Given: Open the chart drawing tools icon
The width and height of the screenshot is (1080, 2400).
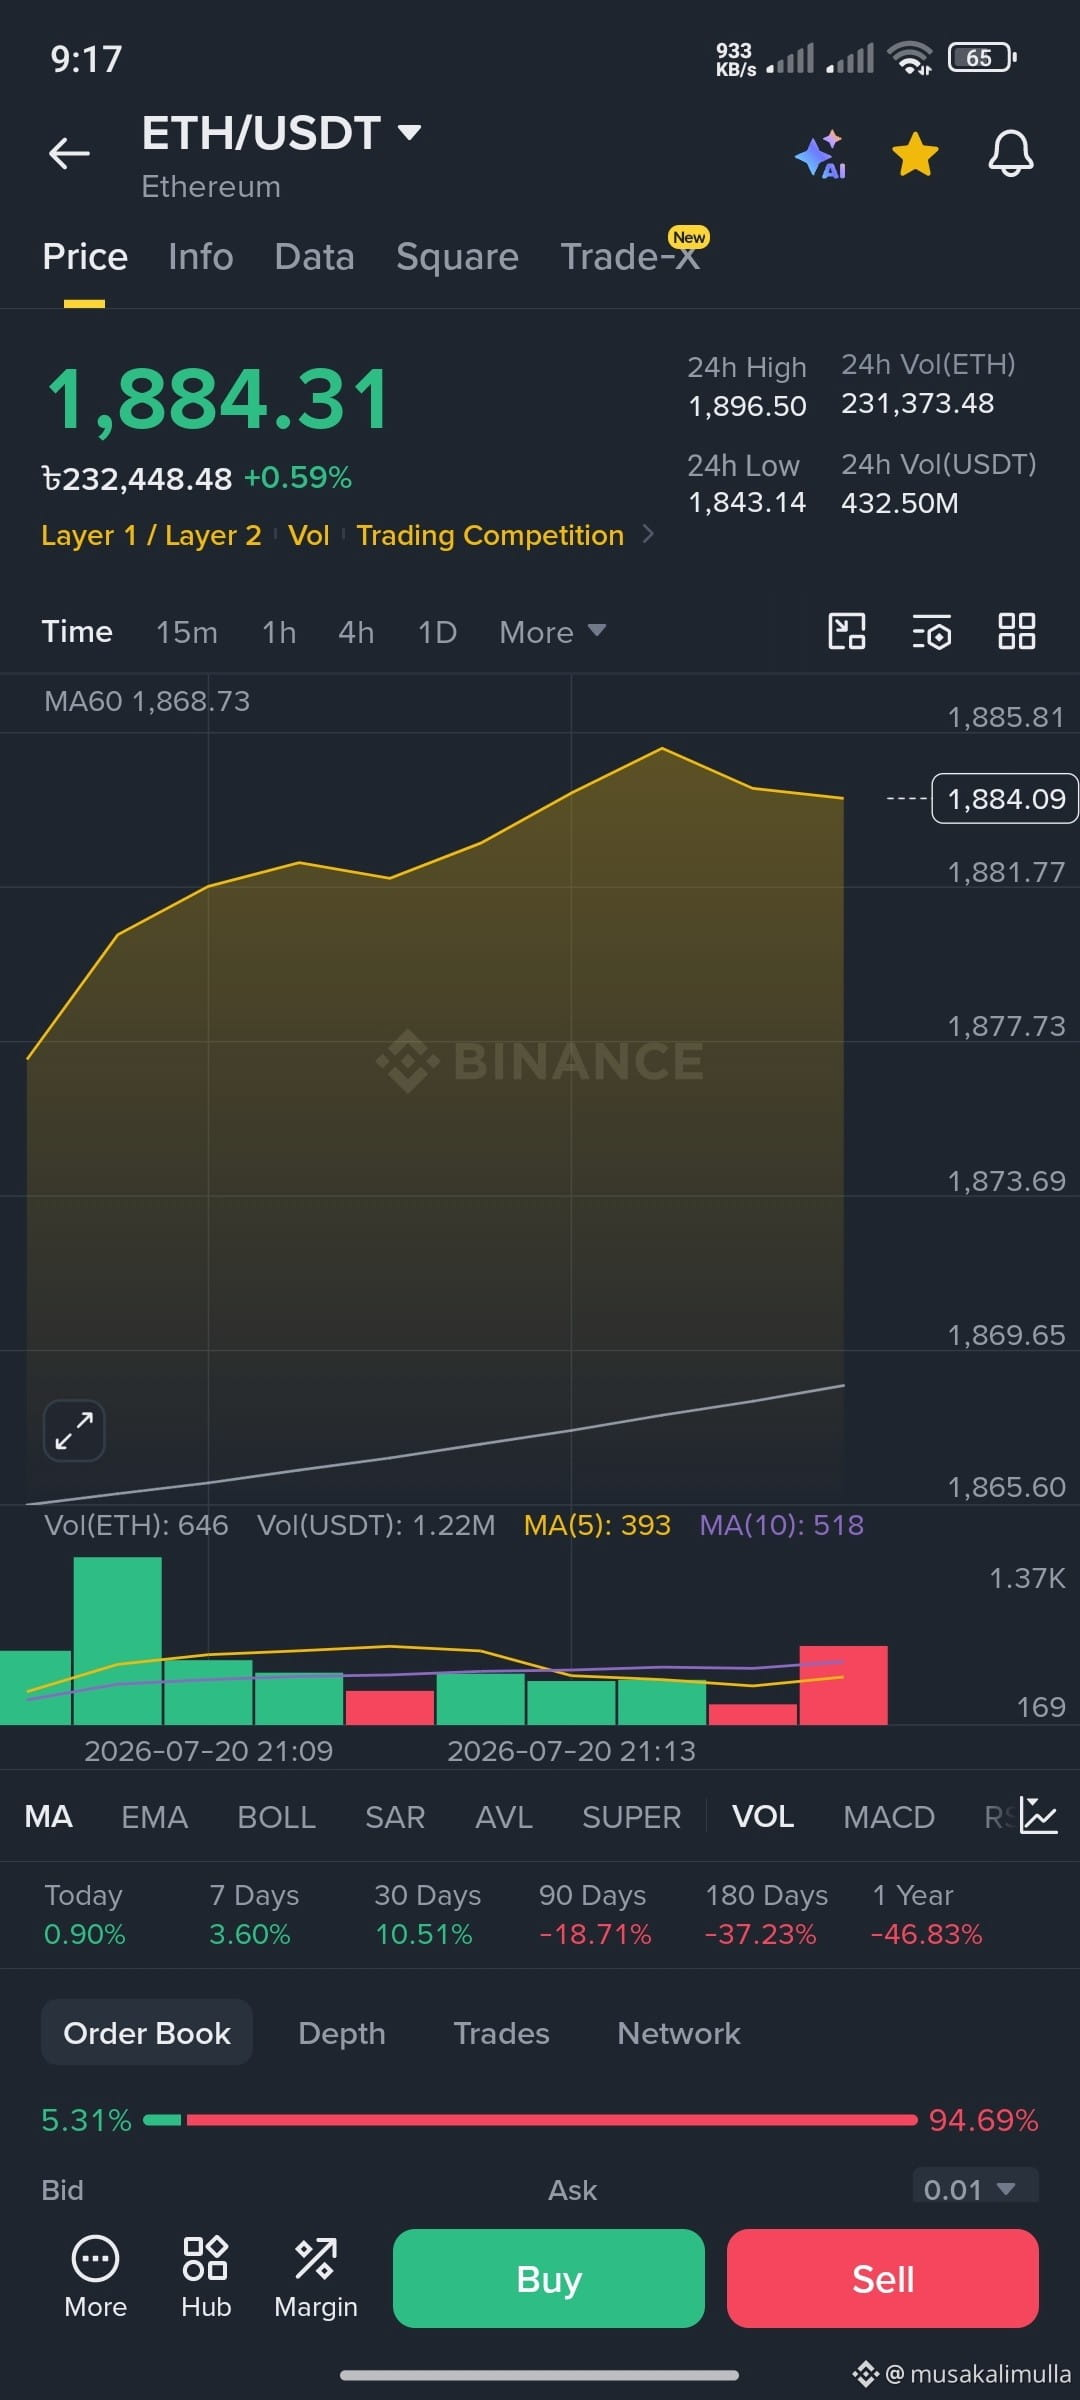Looking at the screenshot, I should (847, 631).
